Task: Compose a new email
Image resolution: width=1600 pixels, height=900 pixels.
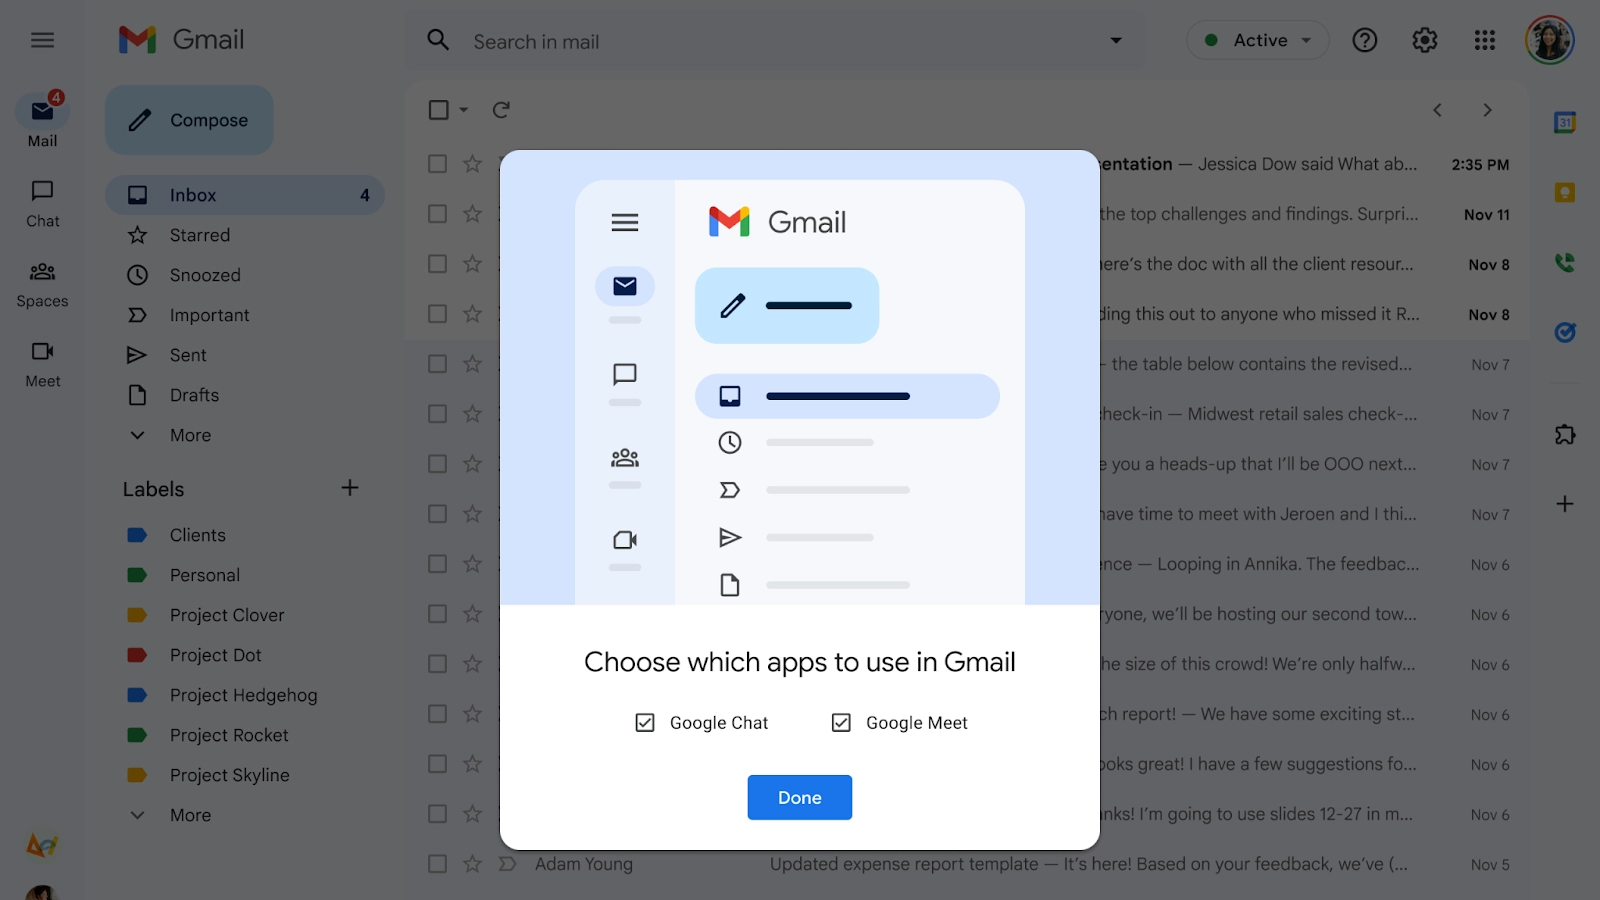Action: pos(189,120)
